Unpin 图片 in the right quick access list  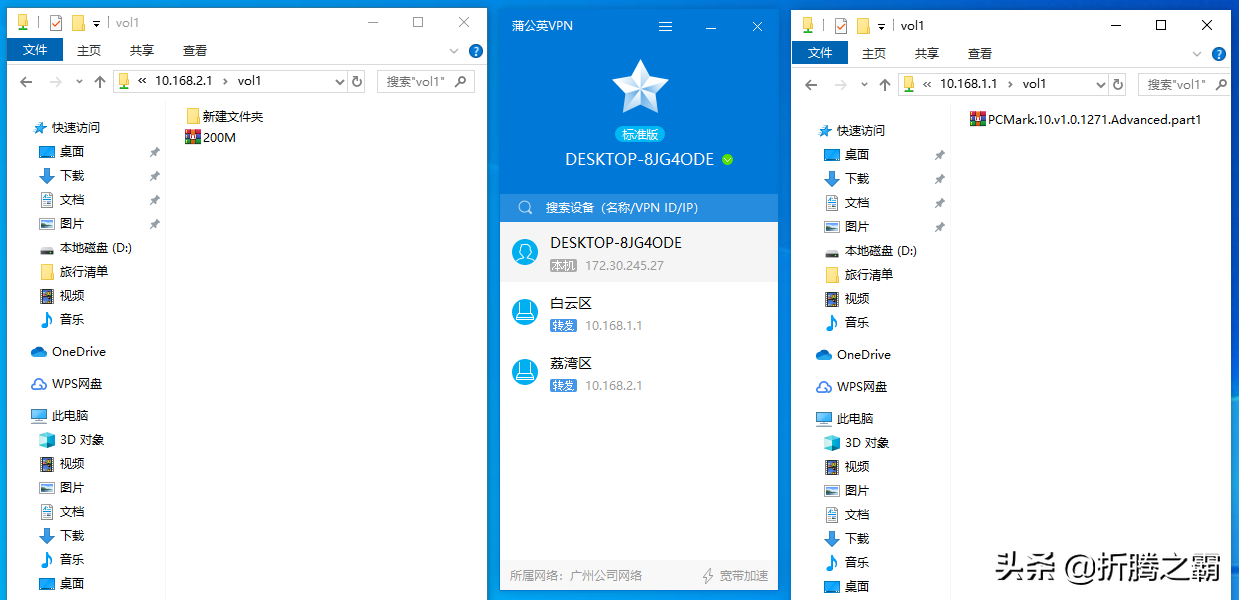939,227
